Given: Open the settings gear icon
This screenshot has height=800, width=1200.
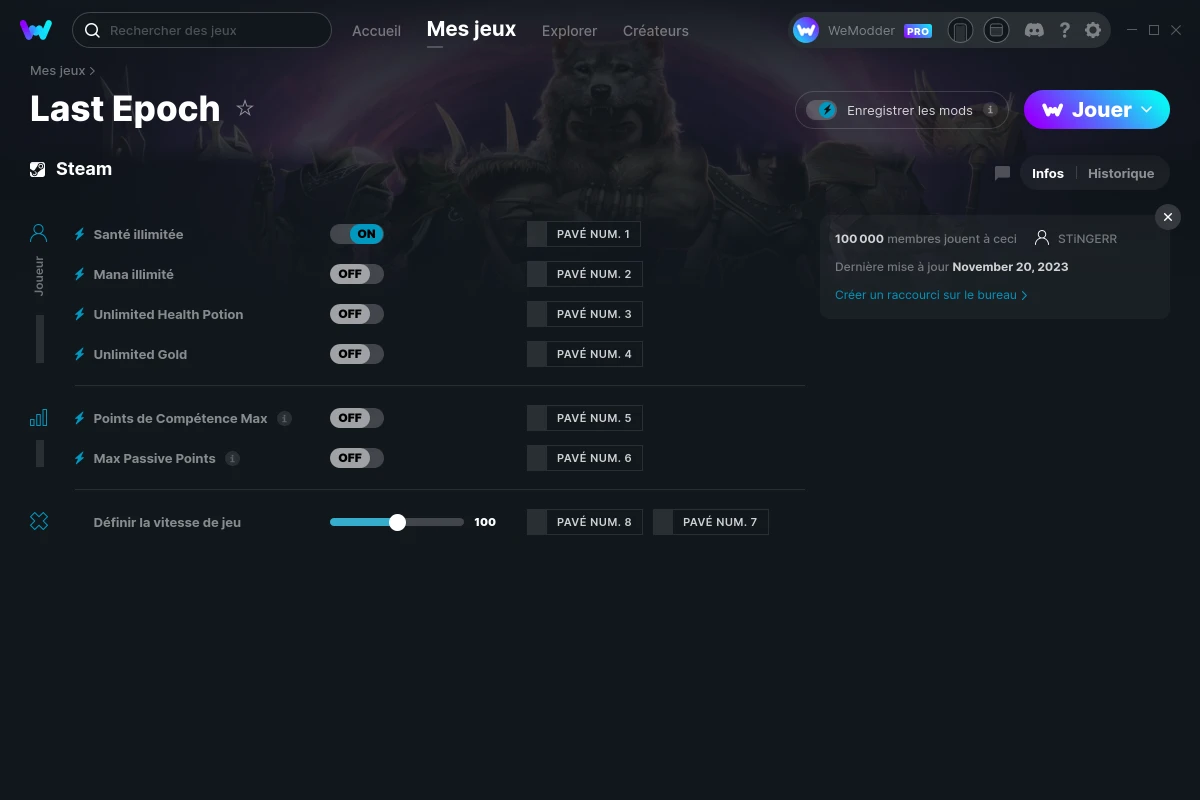Looking at the screenshot, I should tap(1093, 30).
